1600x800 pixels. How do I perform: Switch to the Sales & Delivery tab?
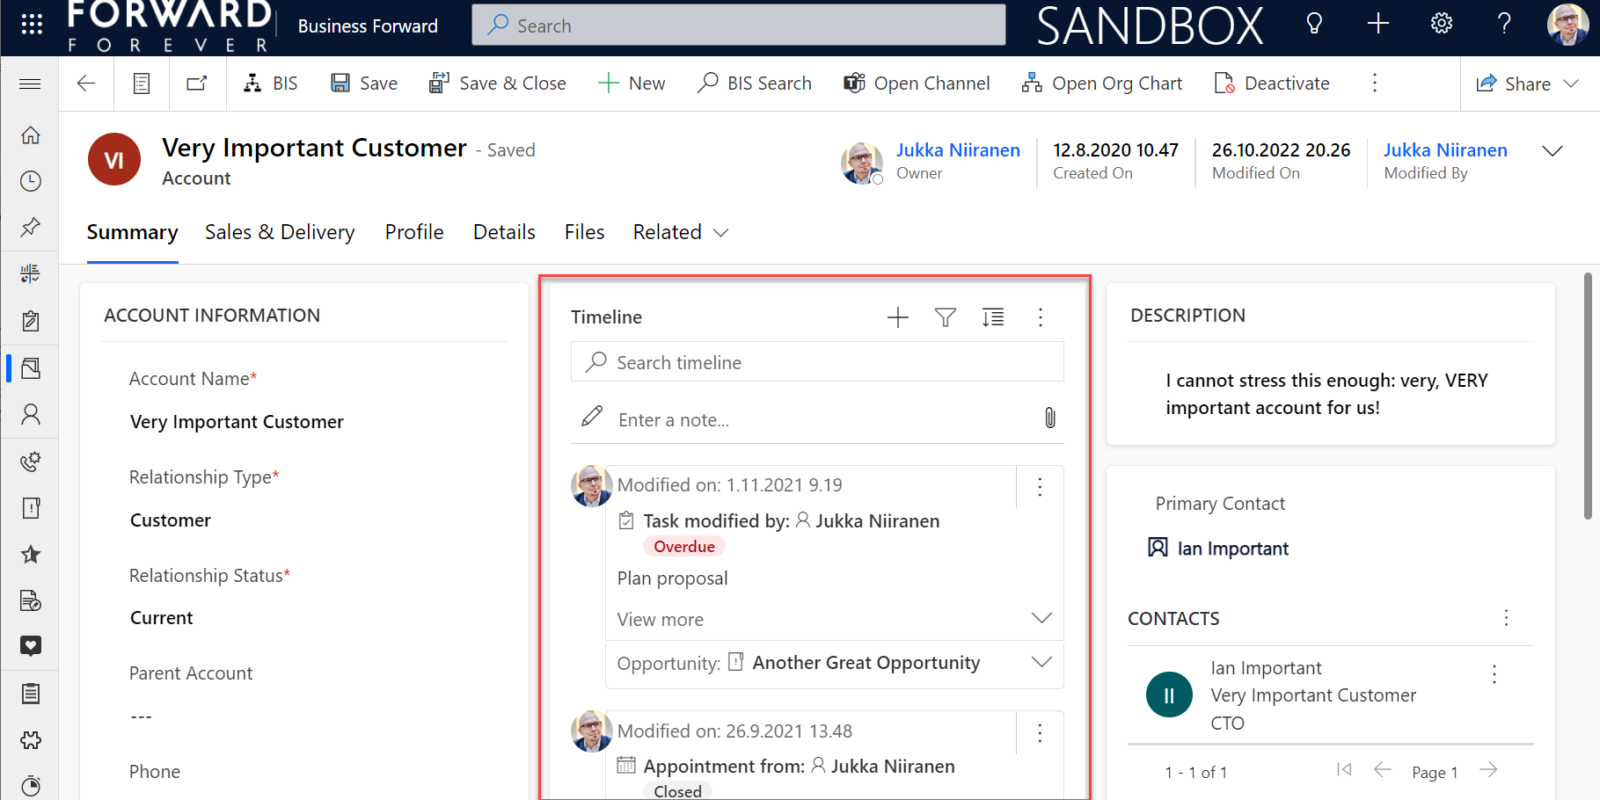coord(279,232)
